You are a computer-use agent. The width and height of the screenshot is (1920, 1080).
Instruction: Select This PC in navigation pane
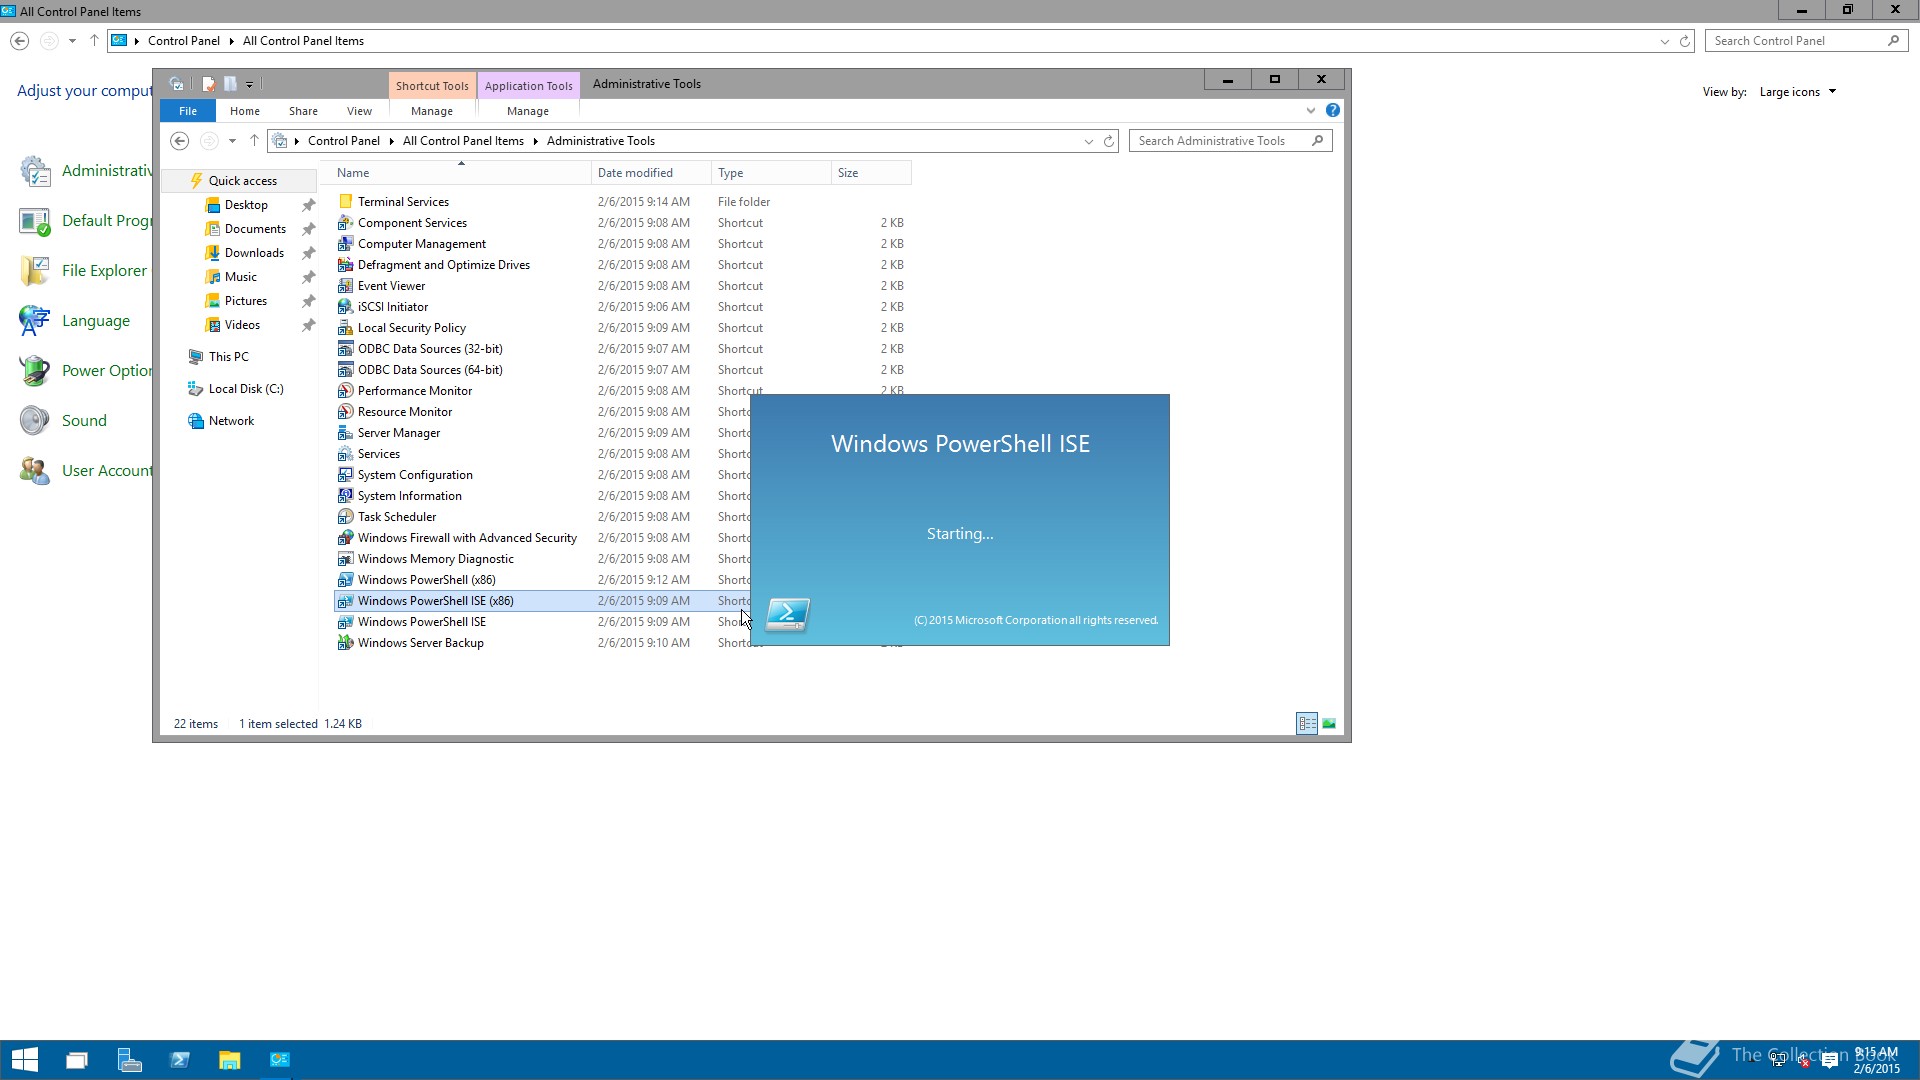pos(228,357)
